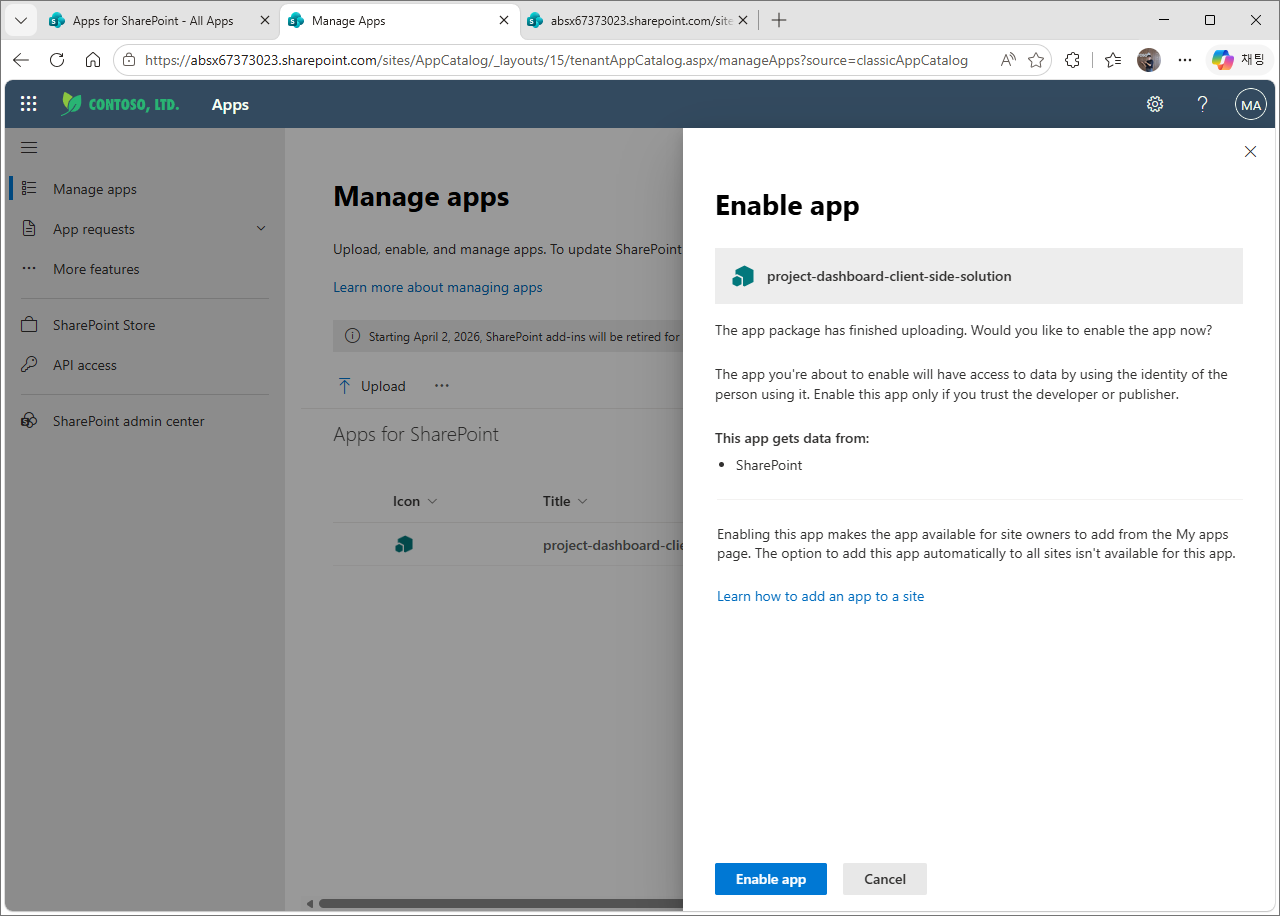Screen dimensions: 1280x916
Task: Click the SharePoint Store bag icon
Action: (30, 325)
